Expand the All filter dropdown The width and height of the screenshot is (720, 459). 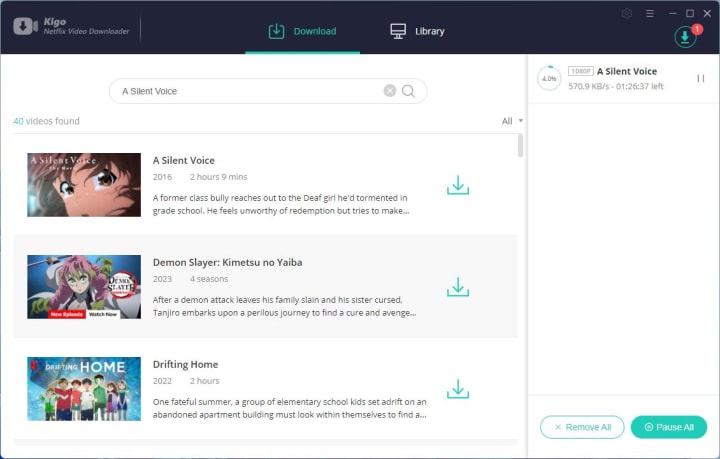pyautogui.click(x=512, y=121)
